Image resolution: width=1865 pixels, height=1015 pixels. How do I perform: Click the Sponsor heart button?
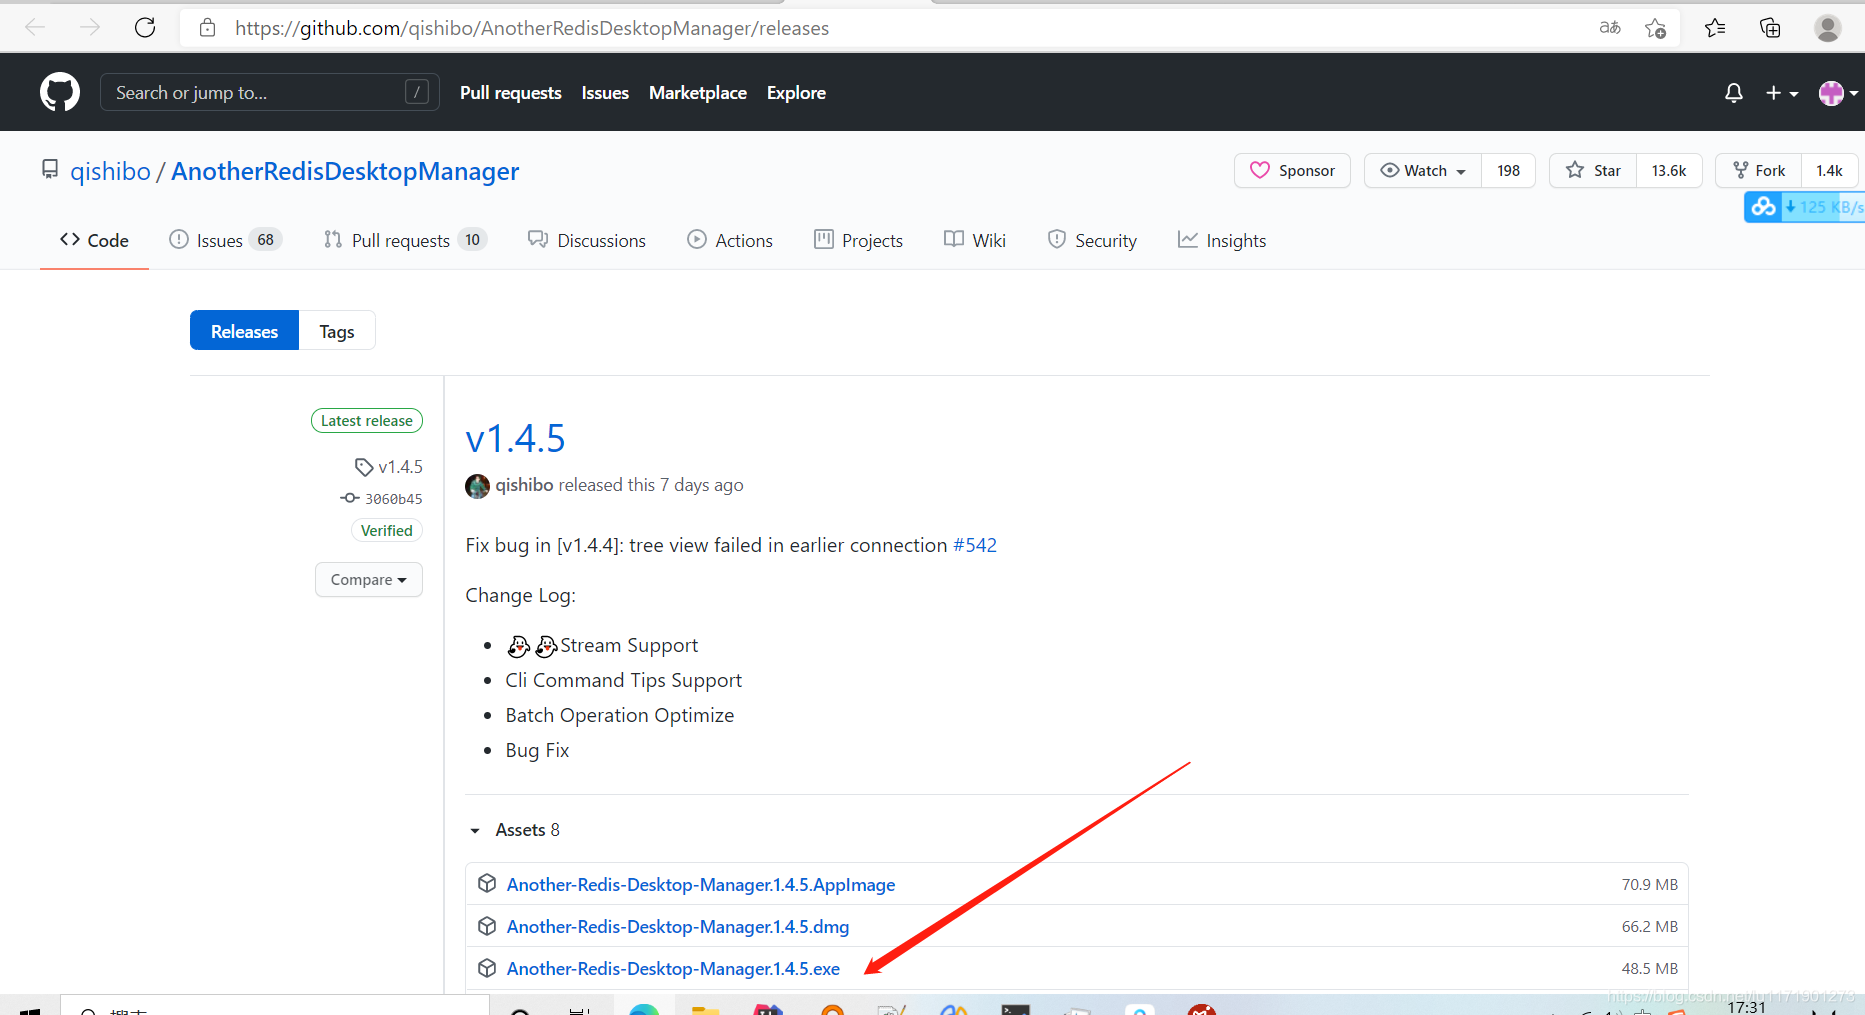tap(1292, 171)
